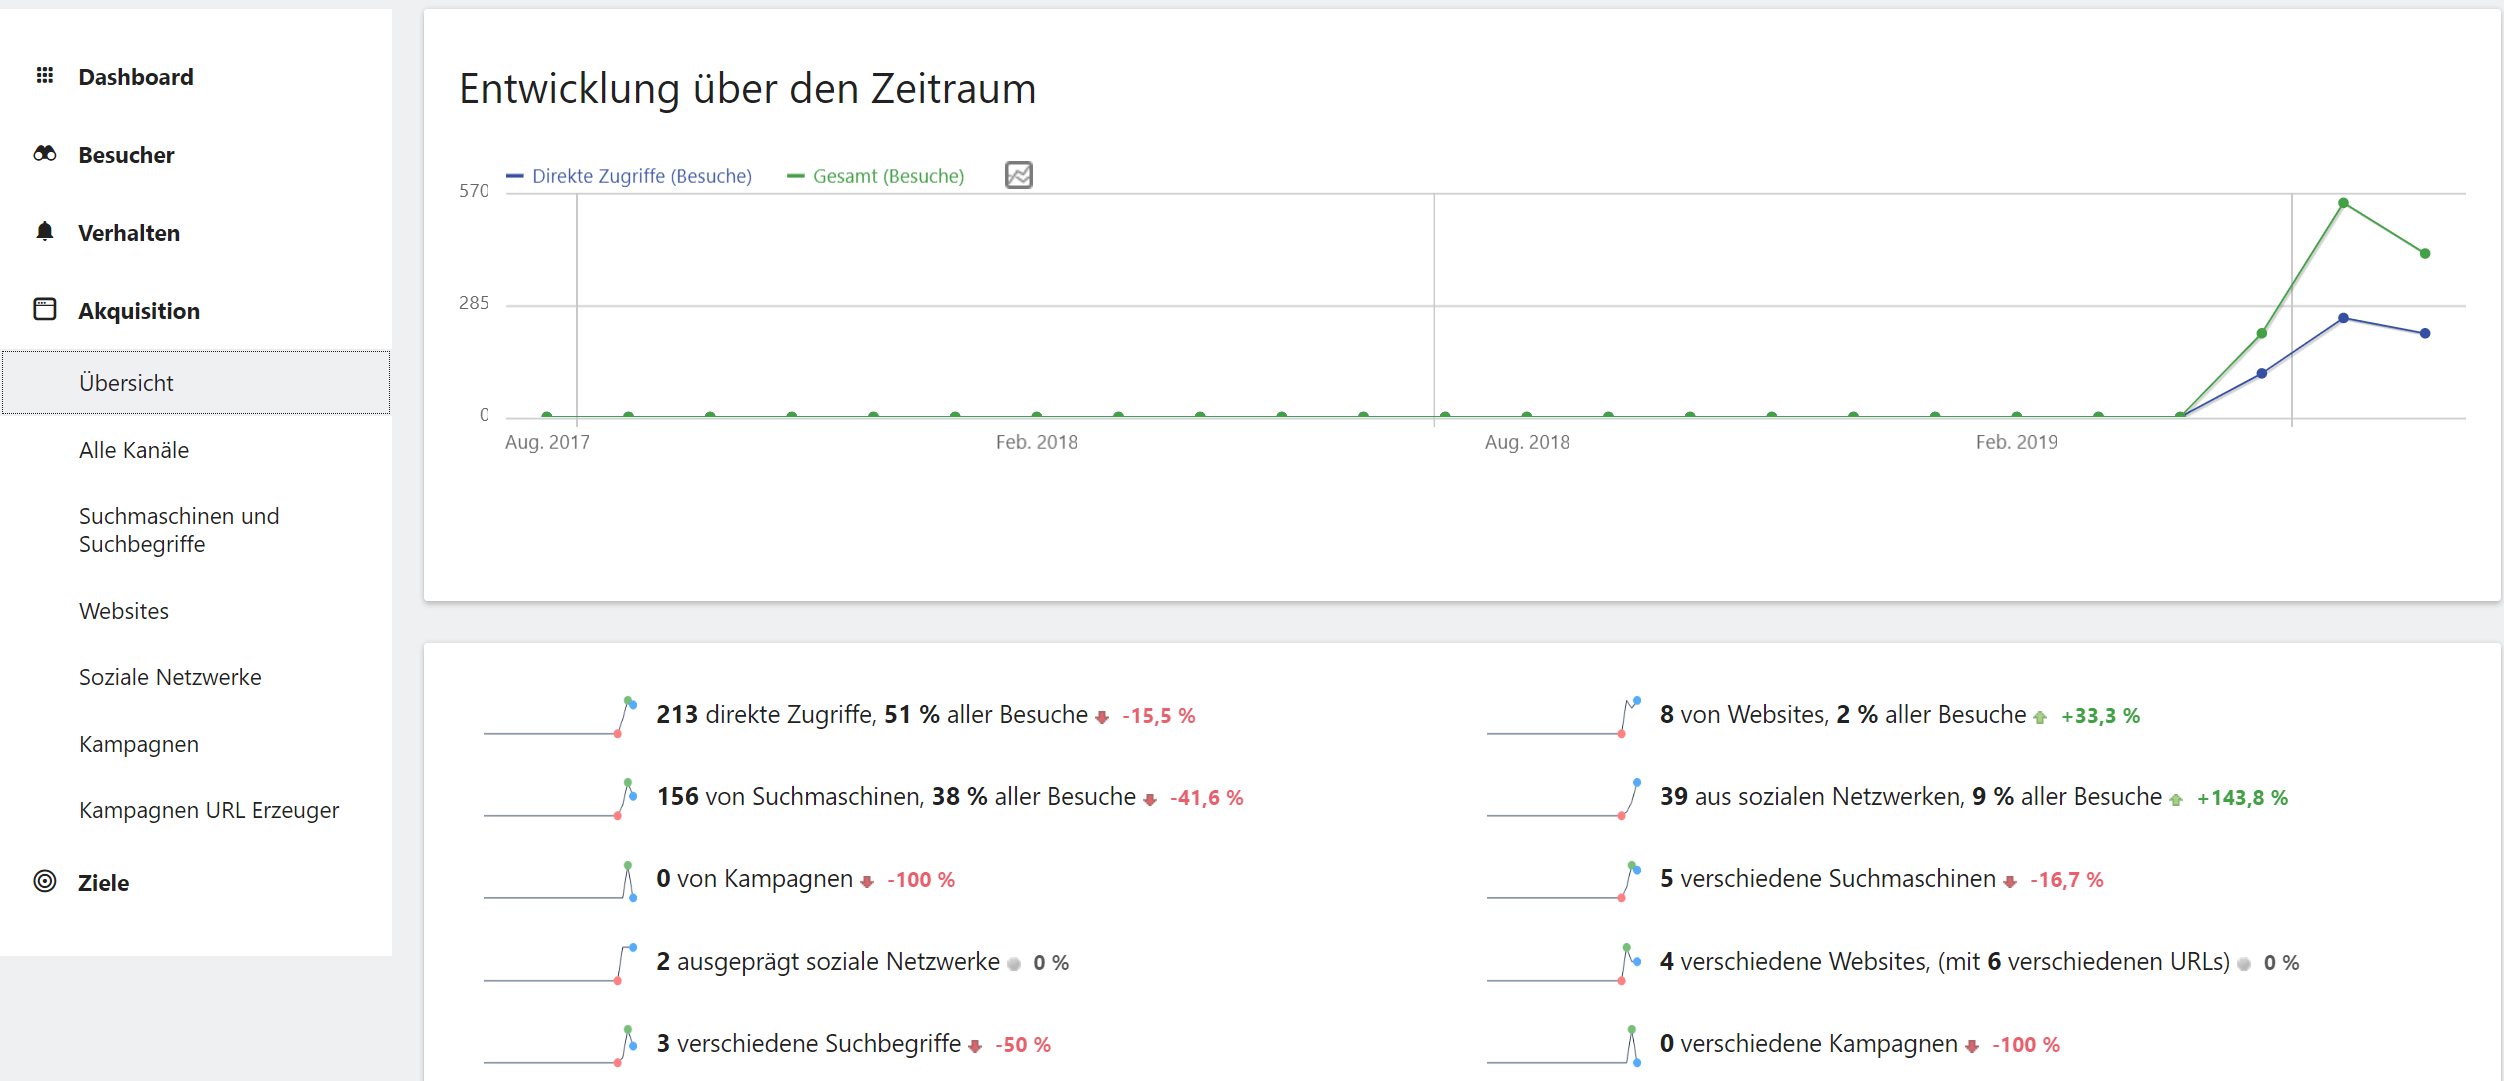This screenshot has height=1081, width=2504.
Task: Click sparkline for 4 verschiedene Websites
Action: click(1563, 963)
